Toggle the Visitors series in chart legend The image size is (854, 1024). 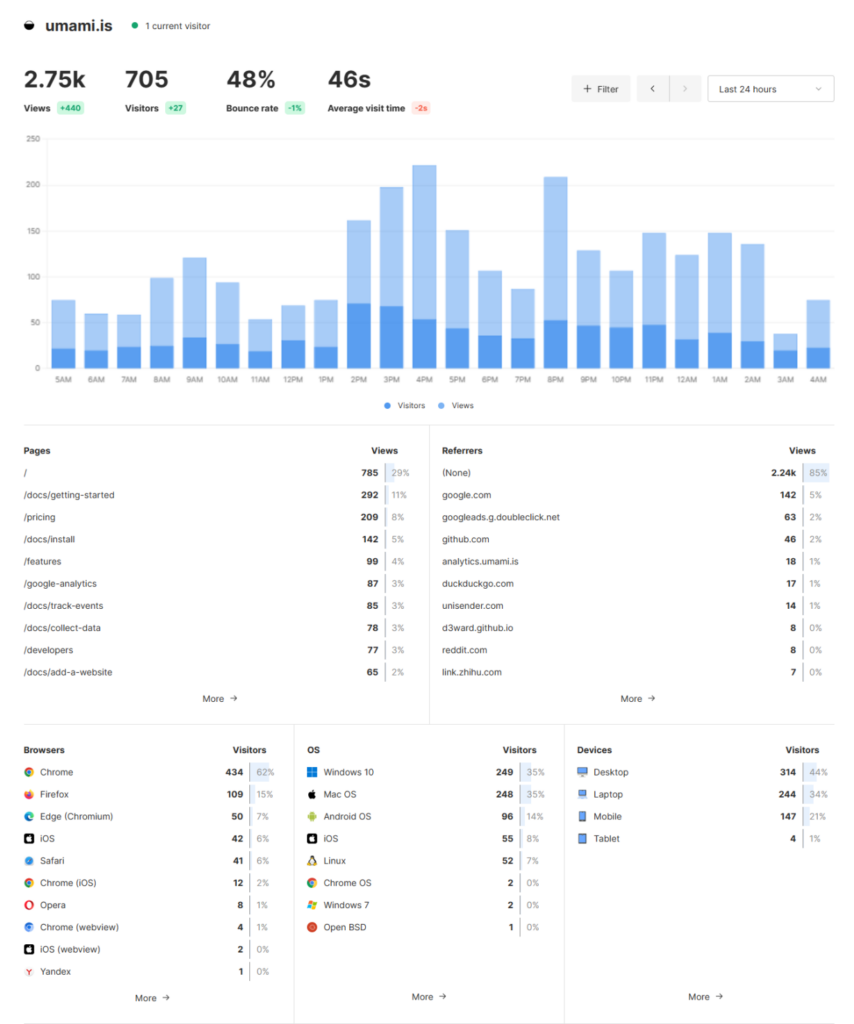coord(405,406)
